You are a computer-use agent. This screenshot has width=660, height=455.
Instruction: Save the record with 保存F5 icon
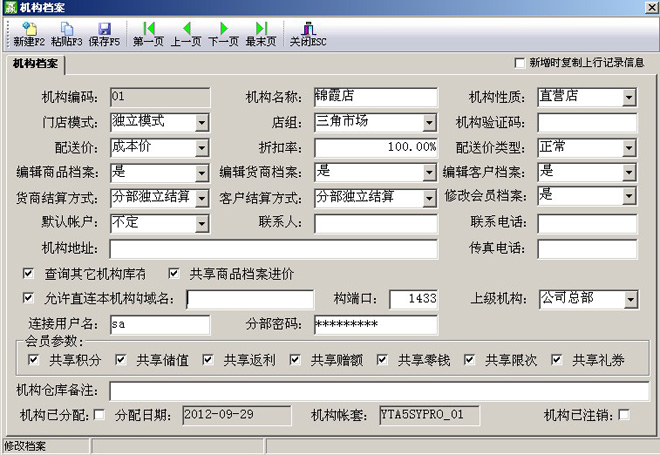pos(104,35)
